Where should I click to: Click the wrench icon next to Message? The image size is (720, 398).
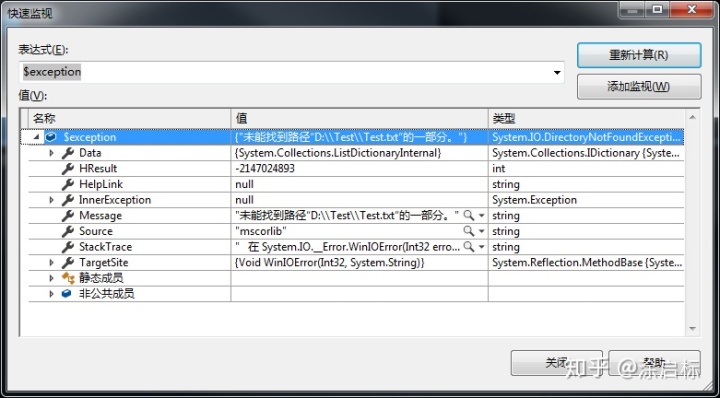point(68,215)
